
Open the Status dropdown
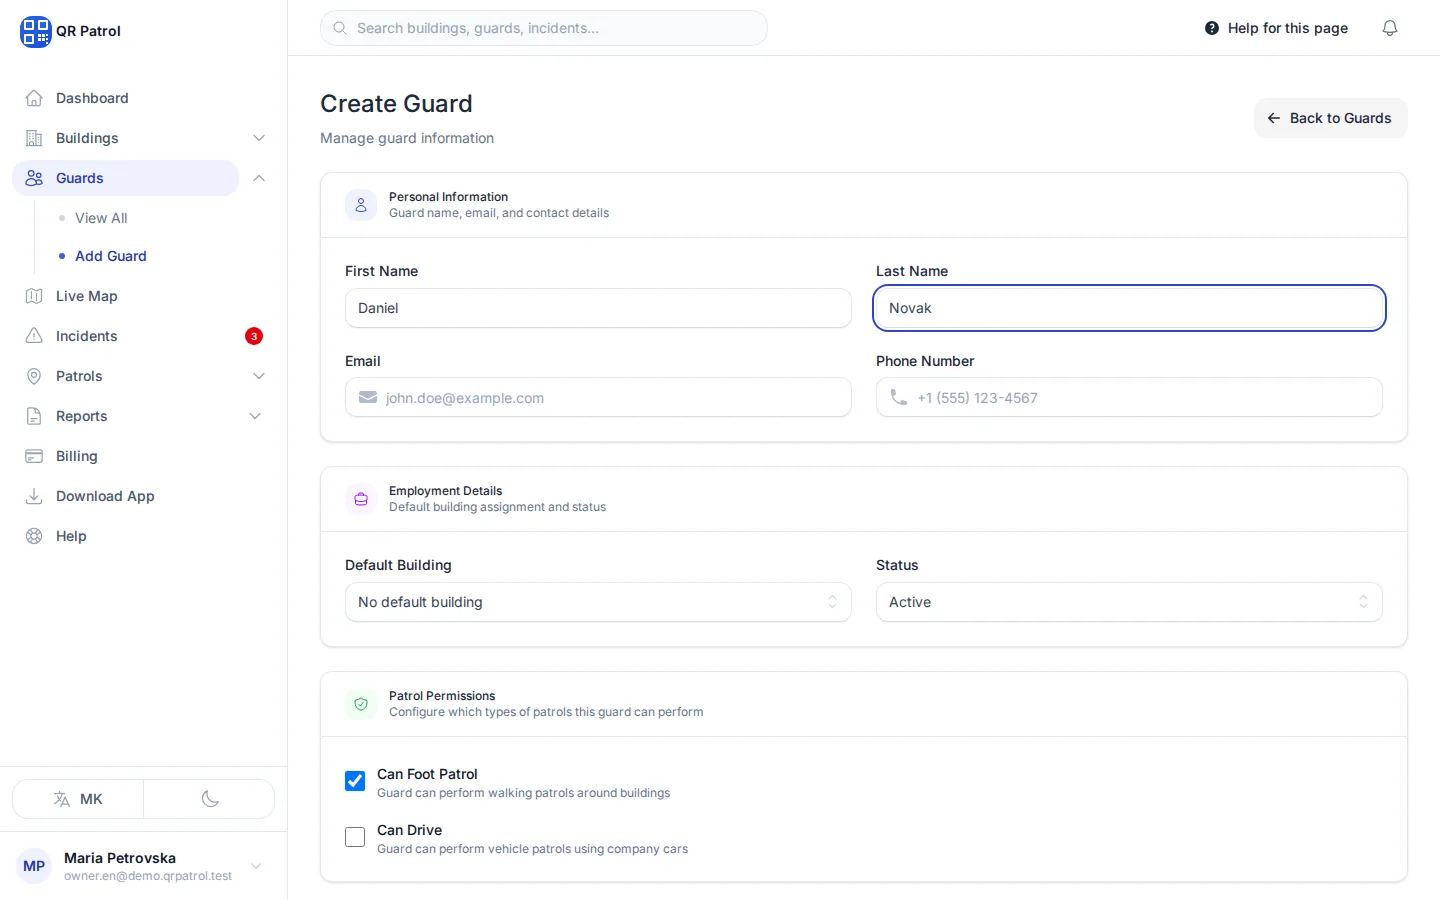pyautogui.click(x=1129, y=602)
